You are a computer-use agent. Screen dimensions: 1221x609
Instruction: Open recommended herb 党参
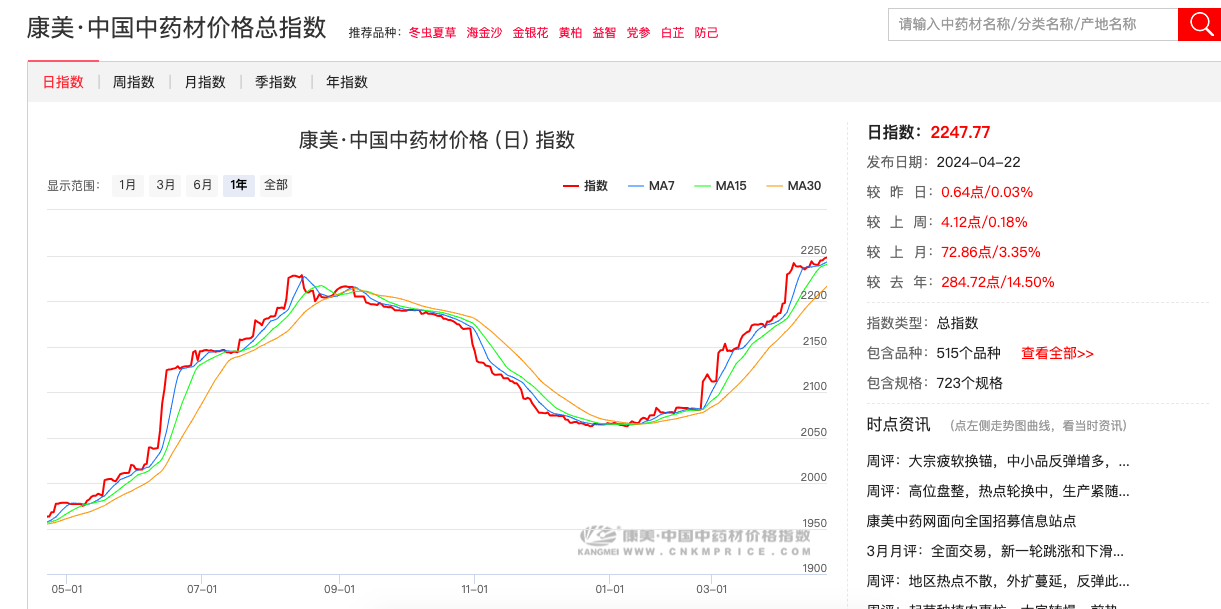[638, 33]
